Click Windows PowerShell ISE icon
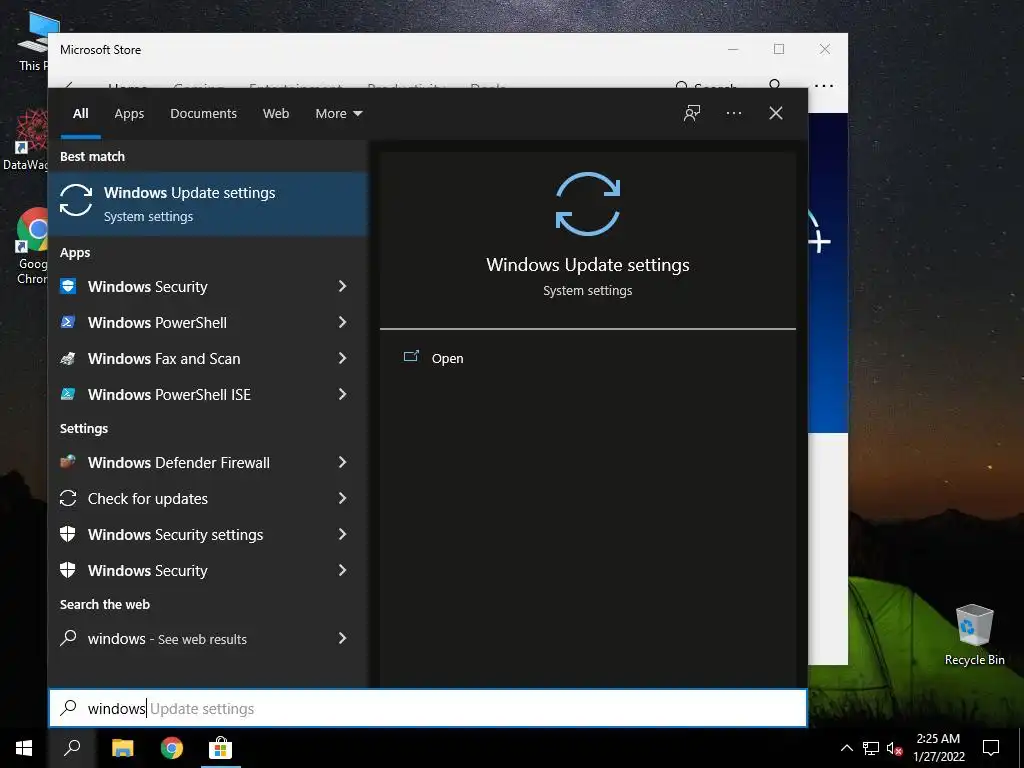 [68, 394]
